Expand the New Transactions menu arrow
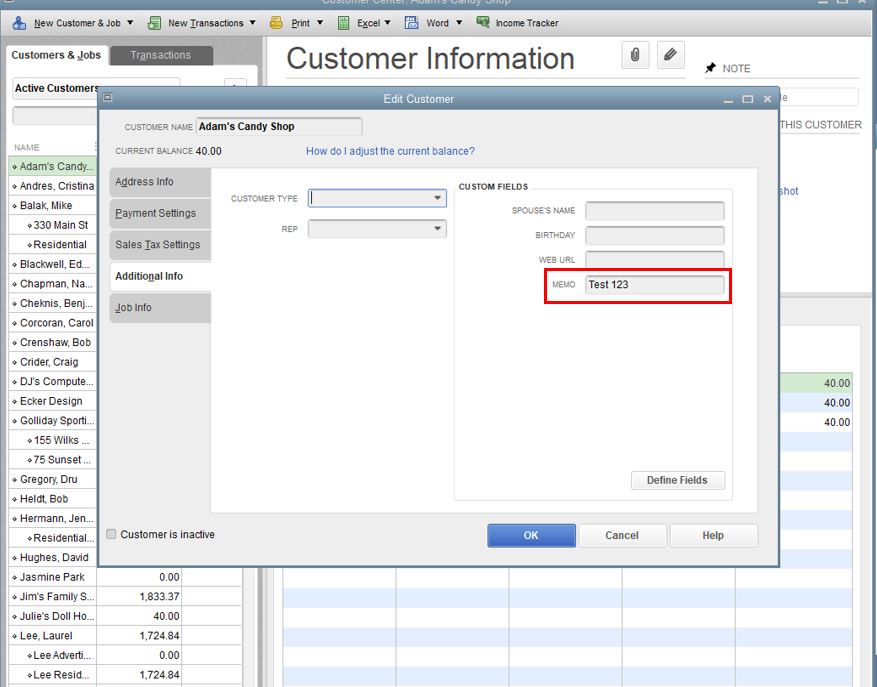 [x=252, y=23]
